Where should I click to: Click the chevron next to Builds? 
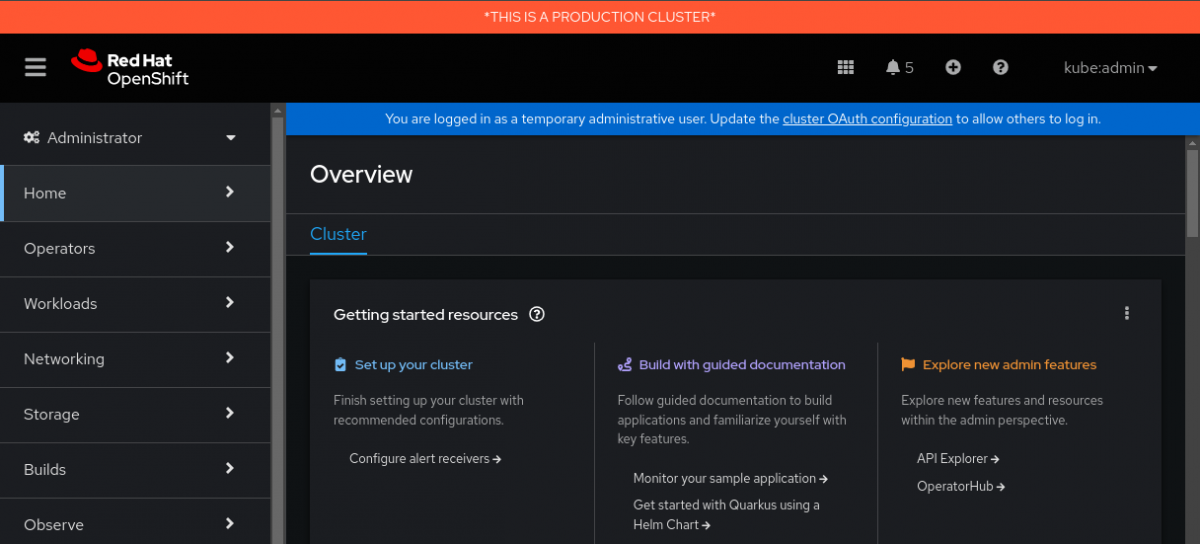(230, 468)
